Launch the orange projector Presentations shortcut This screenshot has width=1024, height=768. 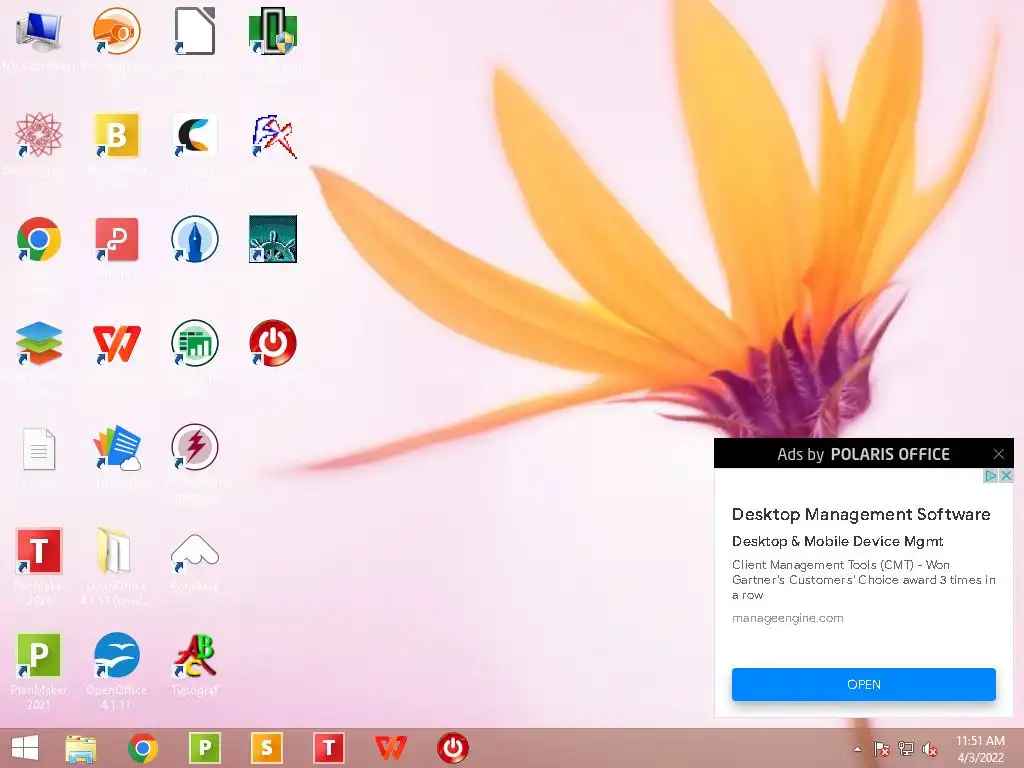pyautogui.click(x=116, y=31)
